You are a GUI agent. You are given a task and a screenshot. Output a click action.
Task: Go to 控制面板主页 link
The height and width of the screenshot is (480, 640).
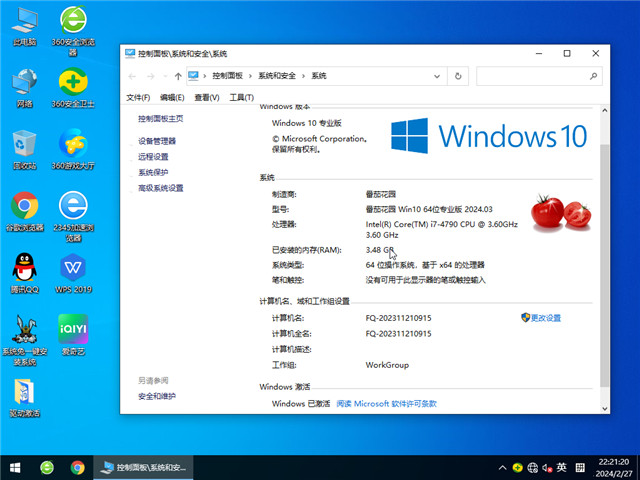coord(160,119)
